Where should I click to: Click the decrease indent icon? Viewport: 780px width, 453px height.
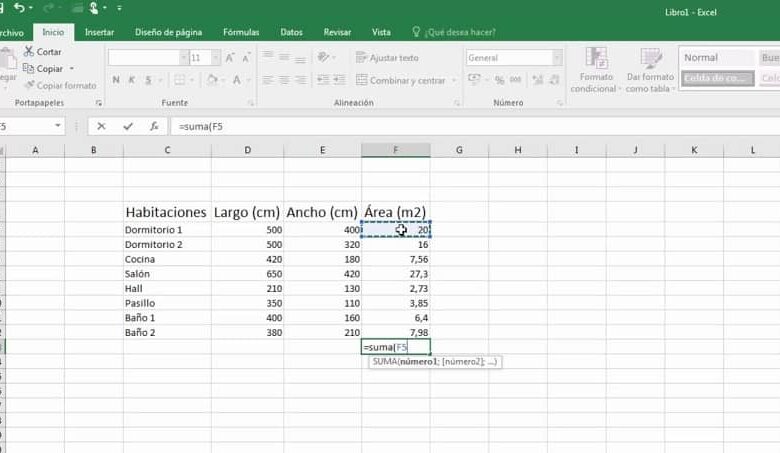pos(323,80)
